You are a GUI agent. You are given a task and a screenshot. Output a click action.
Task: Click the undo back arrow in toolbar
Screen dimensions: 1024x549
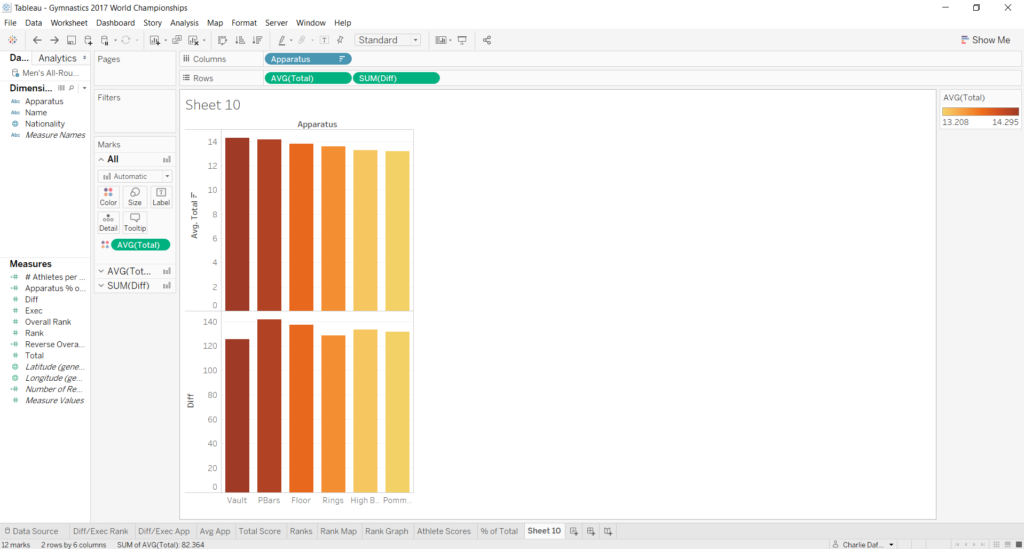tap(37, 40)
